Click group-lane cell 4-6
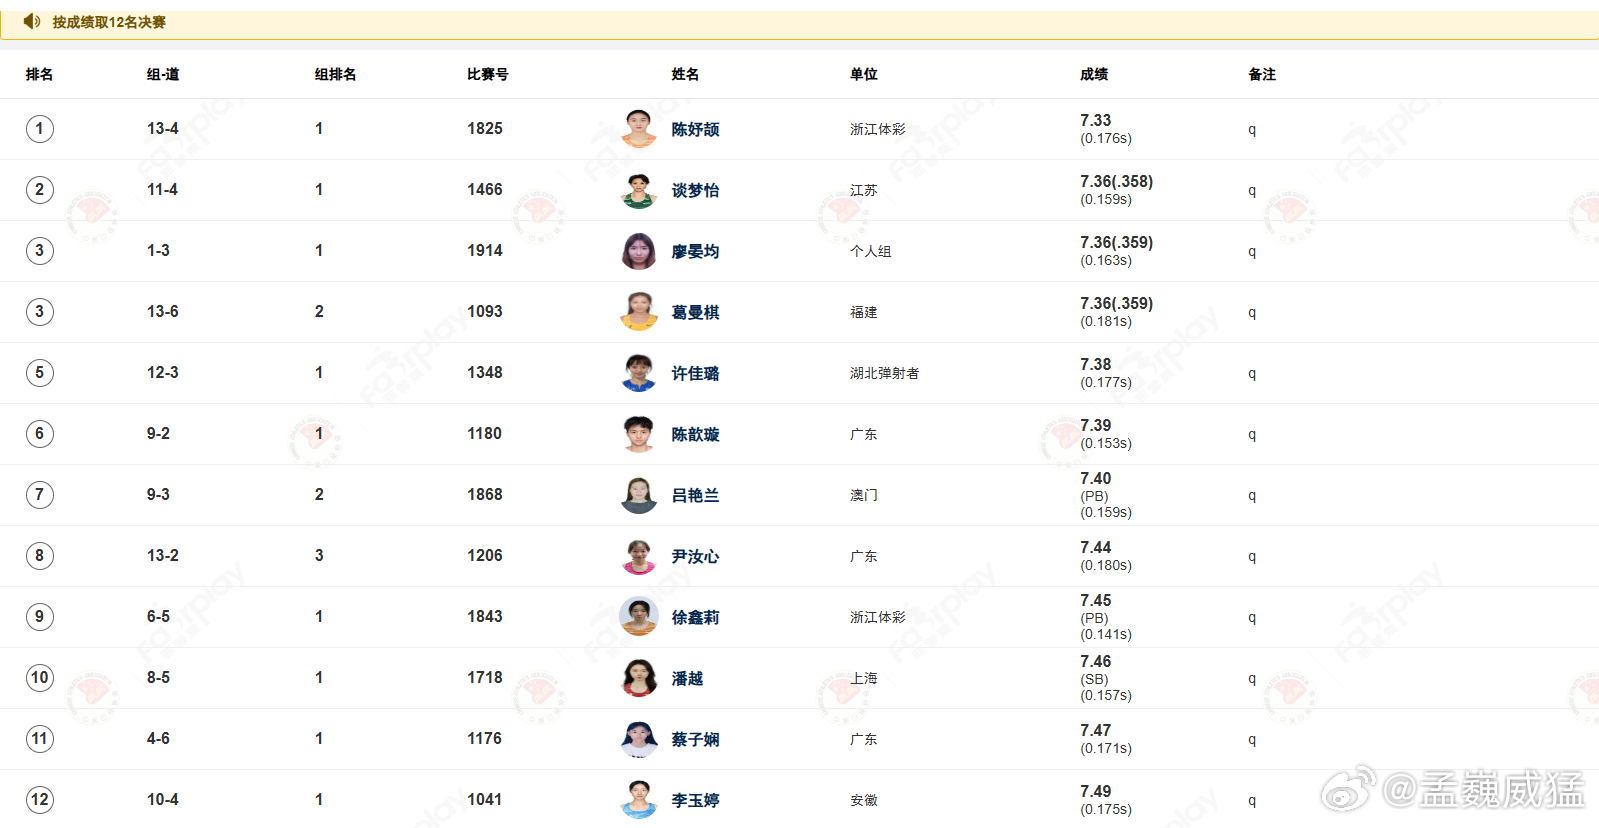 158,738
